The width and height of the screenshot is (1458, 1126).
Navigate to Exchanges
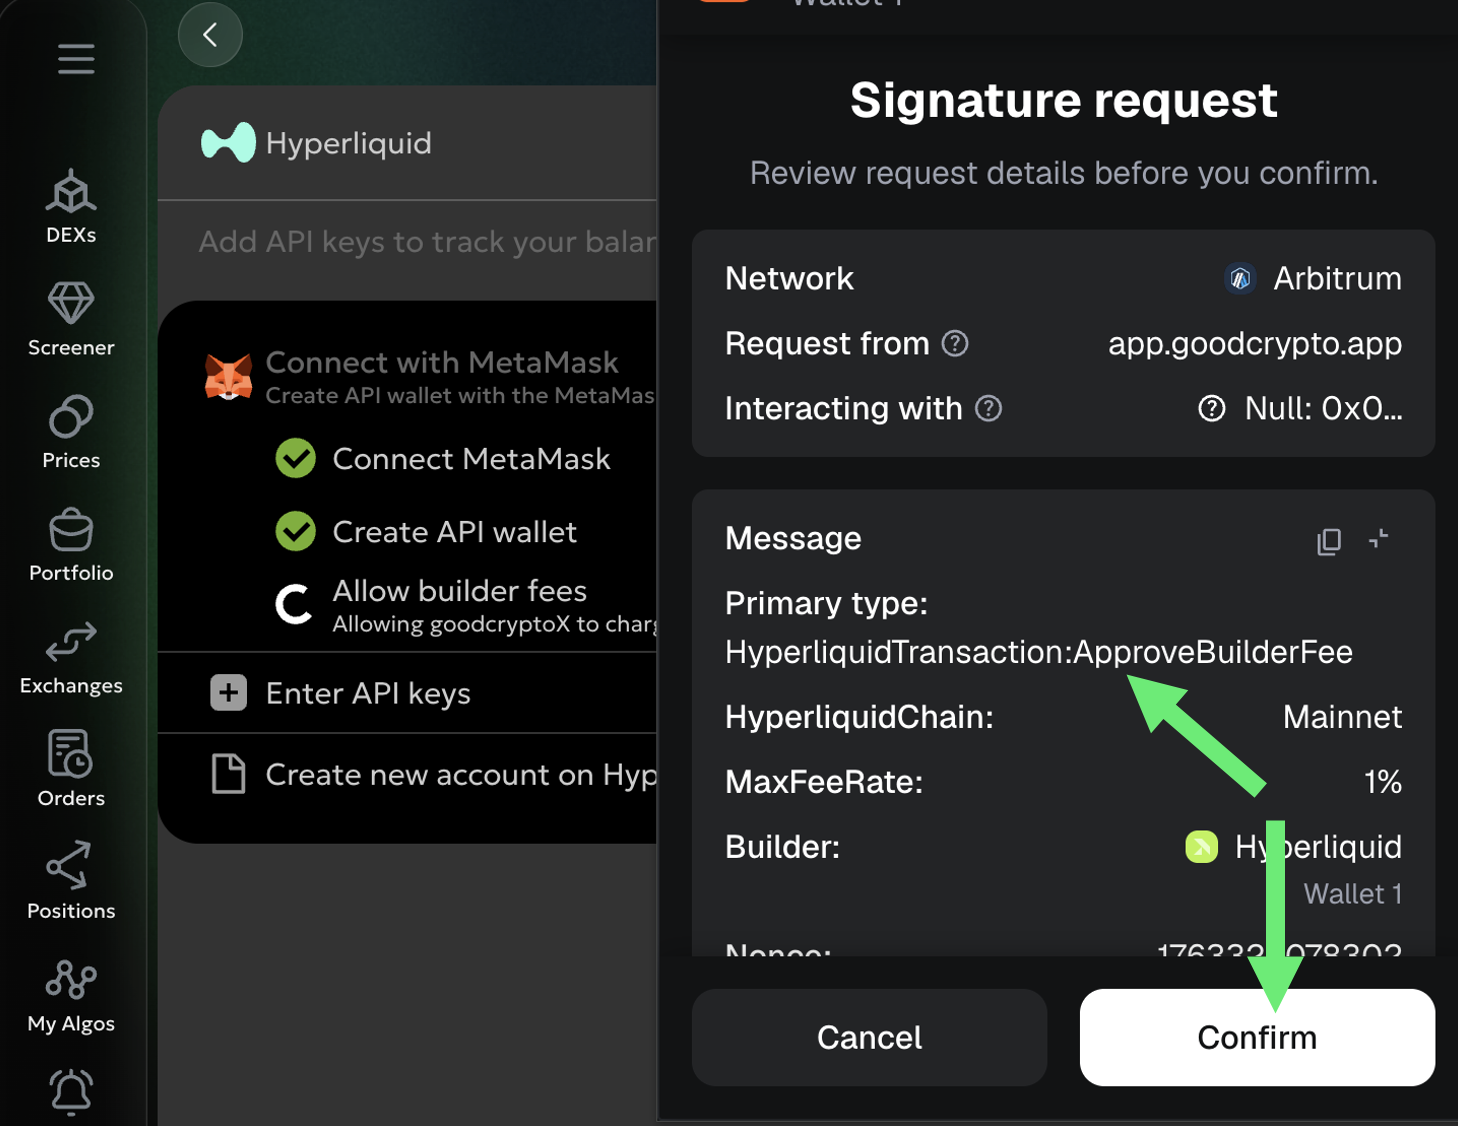coord(71,658)
